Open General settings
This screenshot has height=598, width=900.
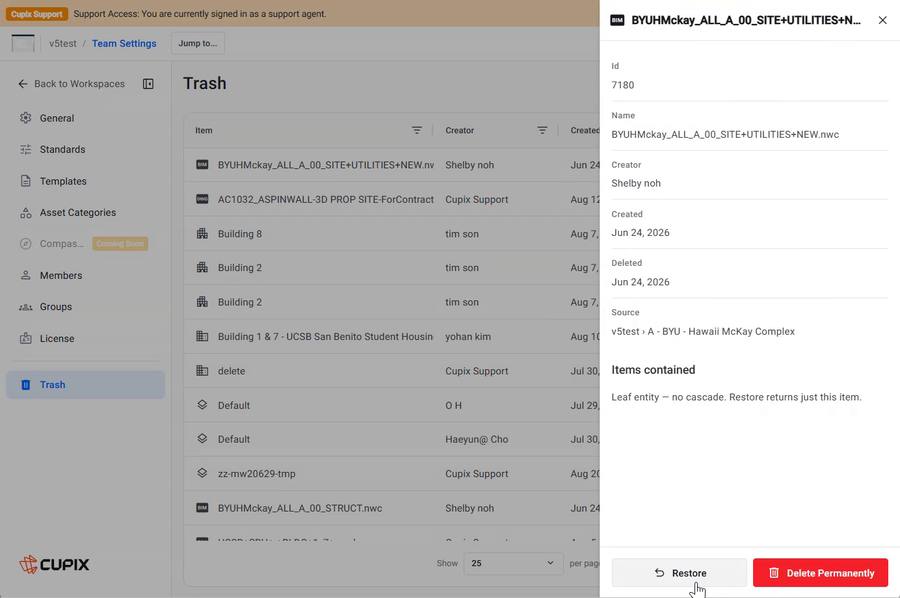[86, 118]
